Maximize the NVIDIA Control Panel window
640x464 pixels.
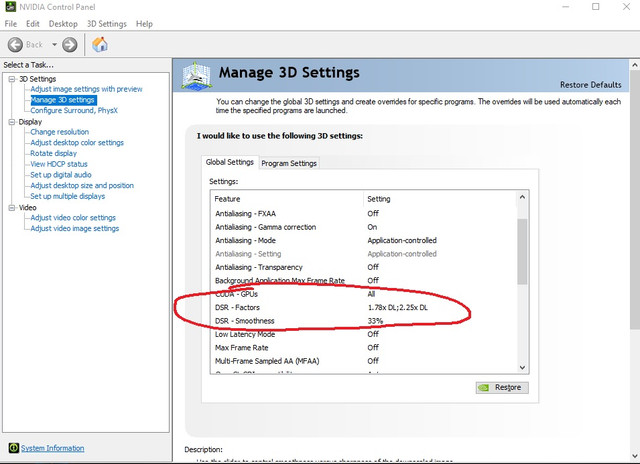tap(596, 7)
